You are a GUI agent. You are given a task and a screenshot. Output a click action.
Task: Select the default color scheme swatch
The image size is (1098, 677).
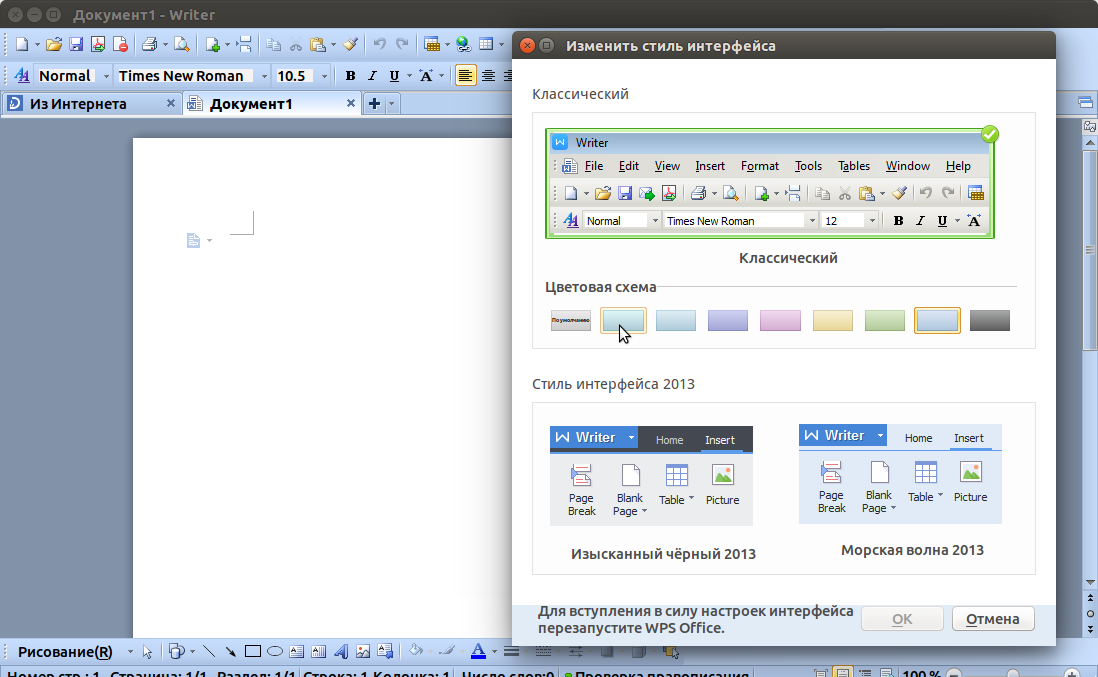tap(571, 321)
